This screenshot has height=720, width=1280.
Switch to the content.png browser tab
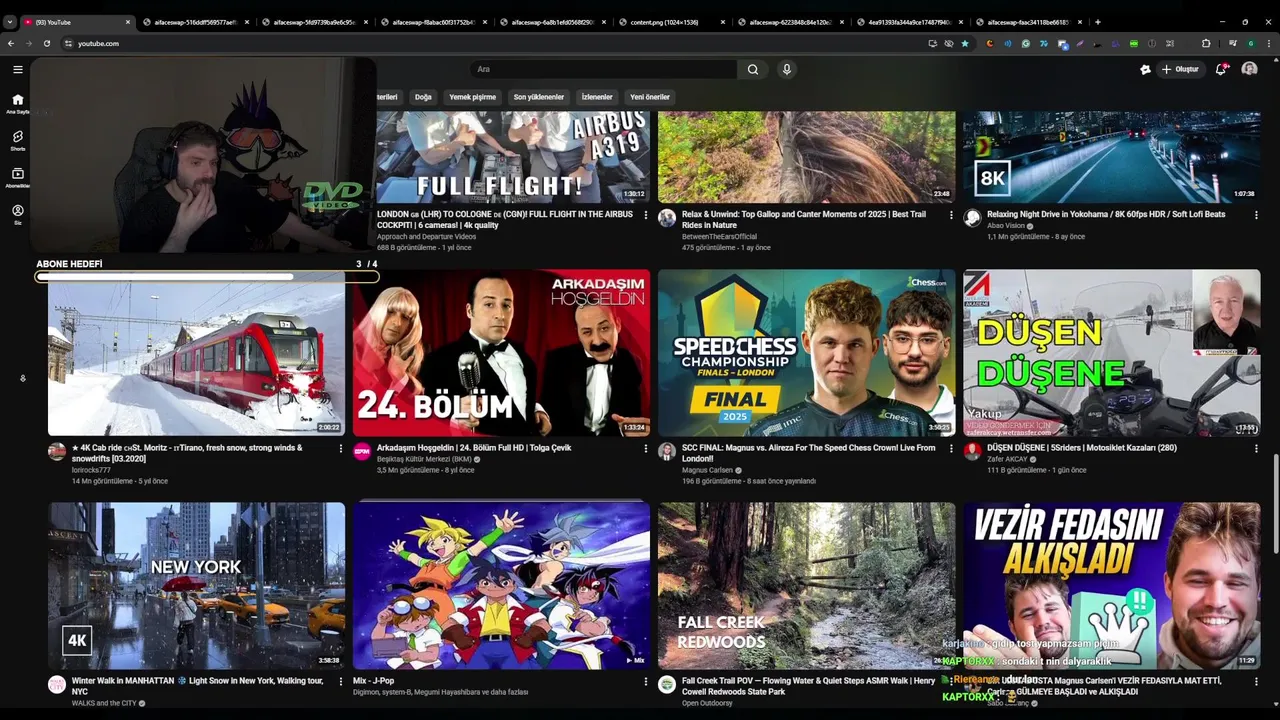tap(668, 21)
